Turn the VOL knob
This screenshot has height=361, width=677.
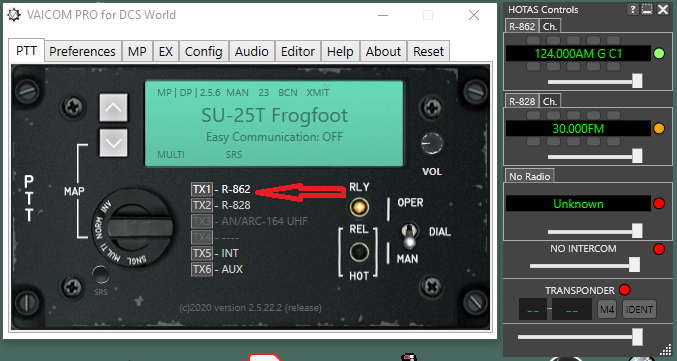pyautogui.click(x=432, y=143)
